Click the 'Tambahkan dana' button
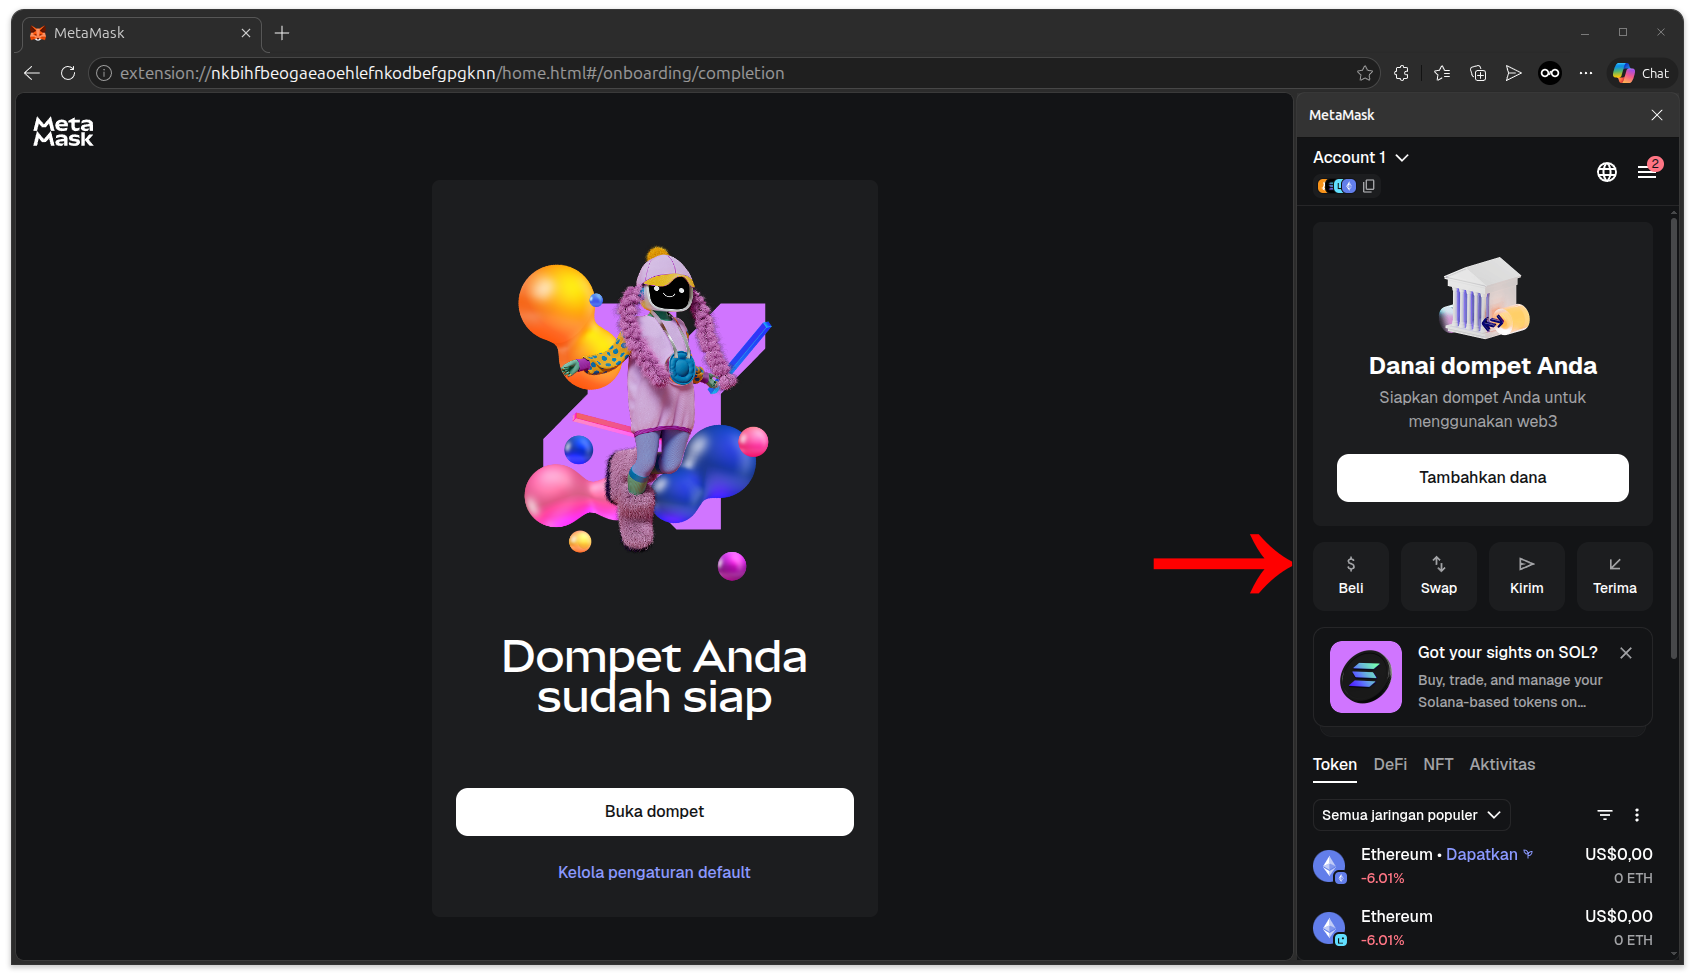Image resolution: width=1695 pixels, height=979 pixels. click(1481, 477)
